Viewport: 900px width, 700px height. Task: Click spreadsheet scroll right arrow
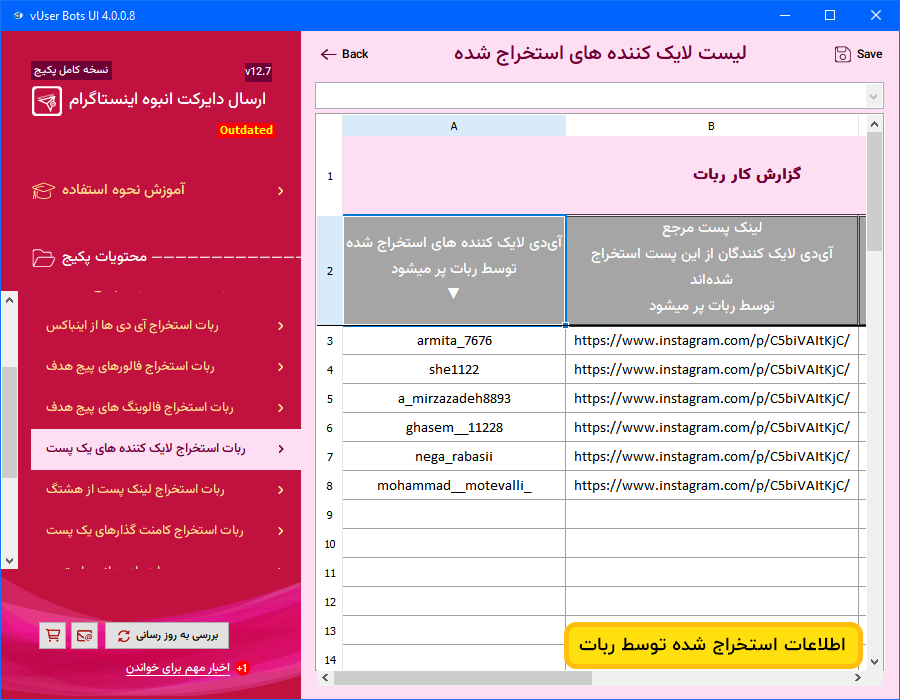tap(858, 678)
